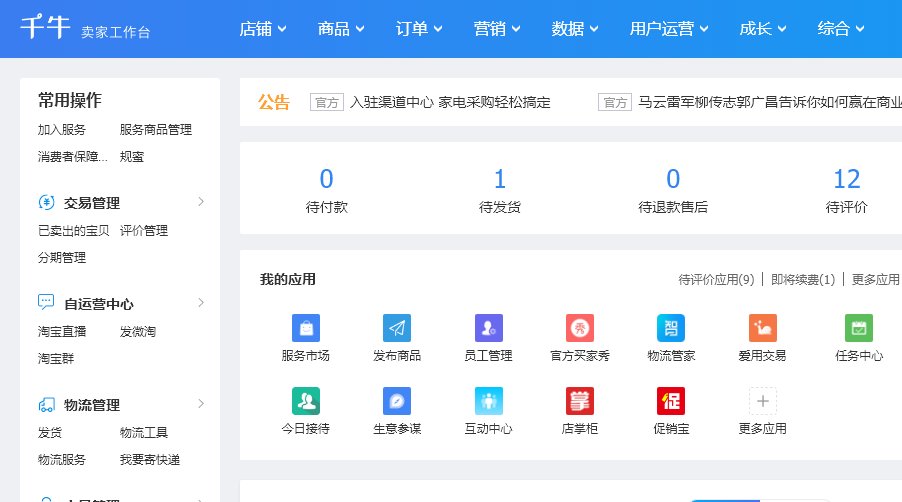The width and height of the screenshot is (902, 502).
Task: Click 我要寄快递 link
Action: tap(150, 459)
